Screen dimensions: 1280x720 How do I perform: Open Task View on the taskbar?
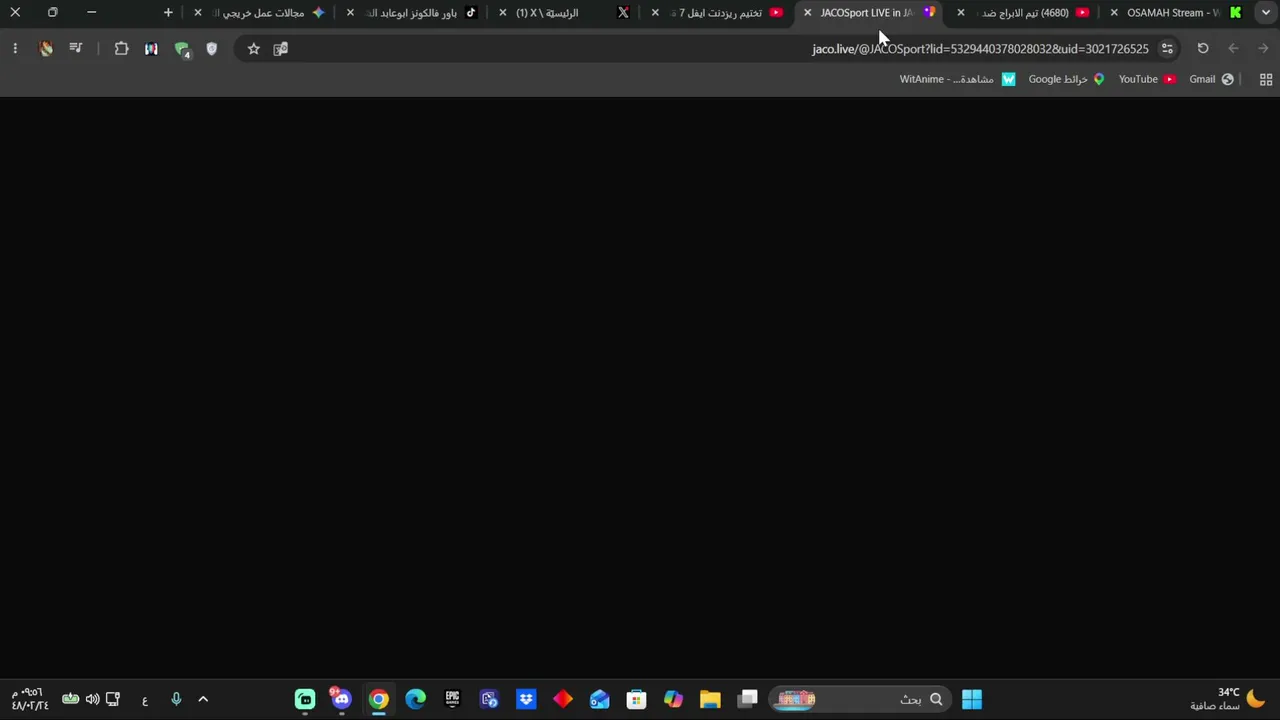tap(747, 699)
